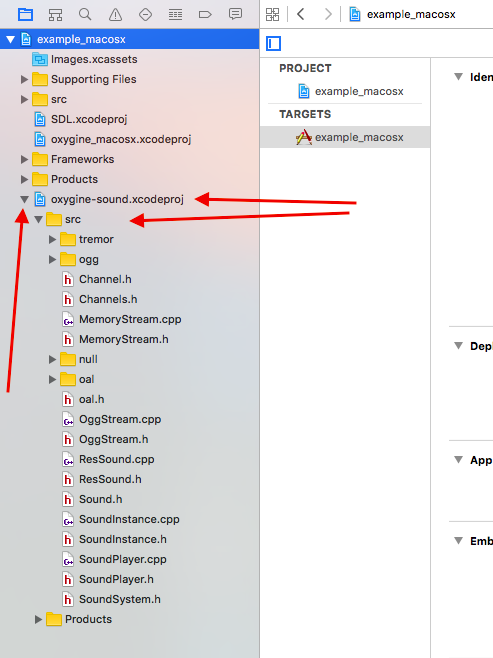Open the Symbol navigator hierarchy icon

pos(55,15)
